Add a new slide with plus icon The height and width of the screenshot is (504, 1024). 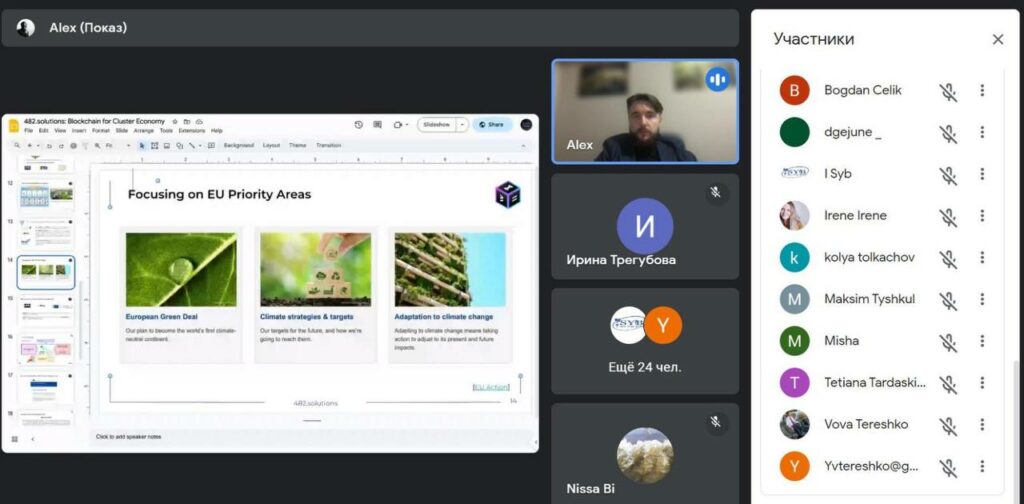30,146
